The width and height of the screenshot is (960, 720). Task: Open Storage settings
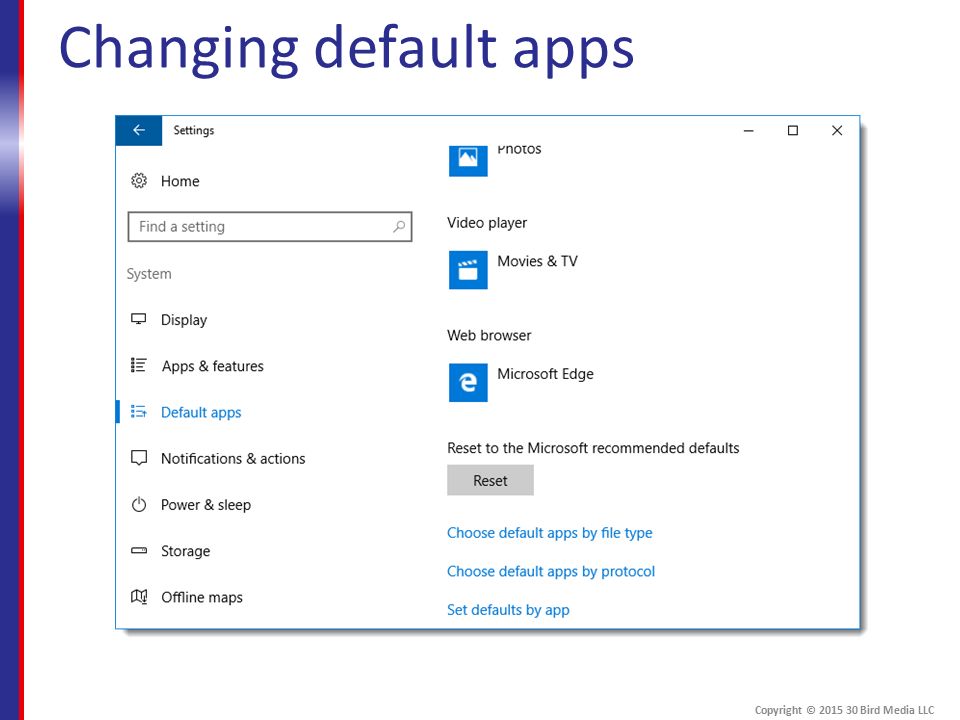pyautogui.click(x=186, y=551)
